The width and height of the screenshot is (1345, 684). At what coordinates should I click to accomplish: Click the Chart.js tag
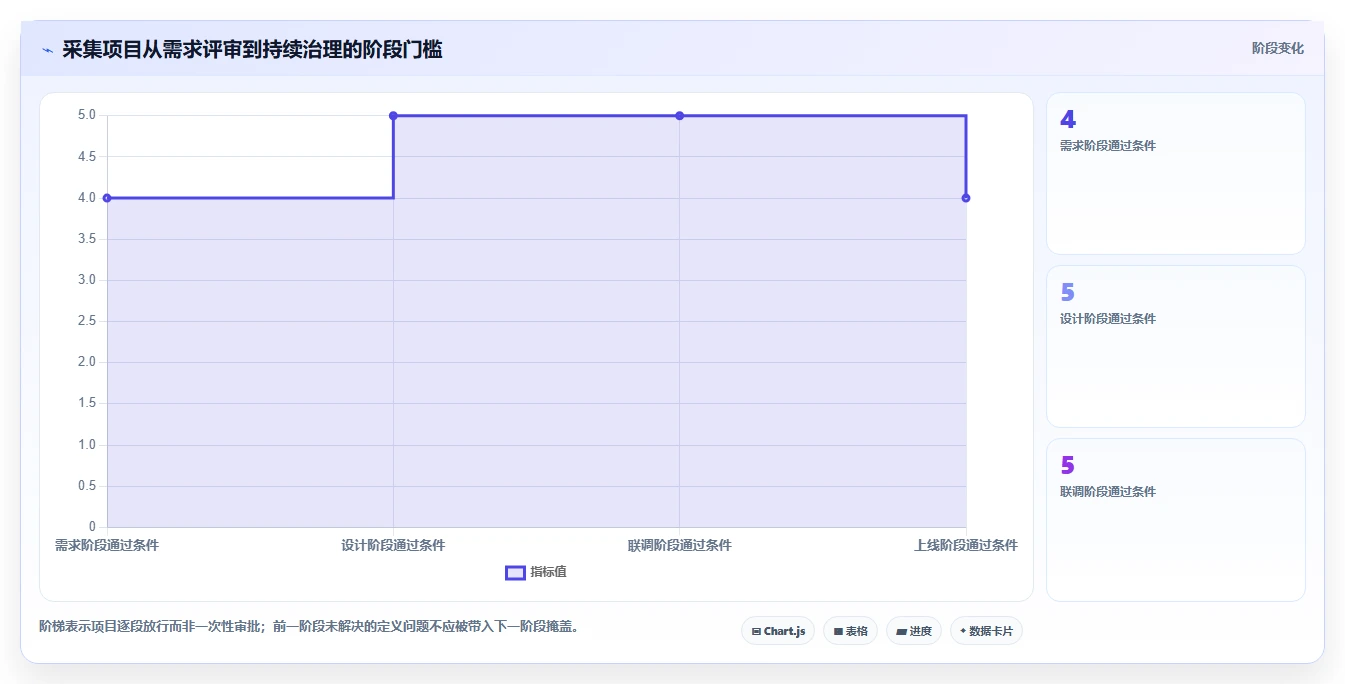(778, 631)
